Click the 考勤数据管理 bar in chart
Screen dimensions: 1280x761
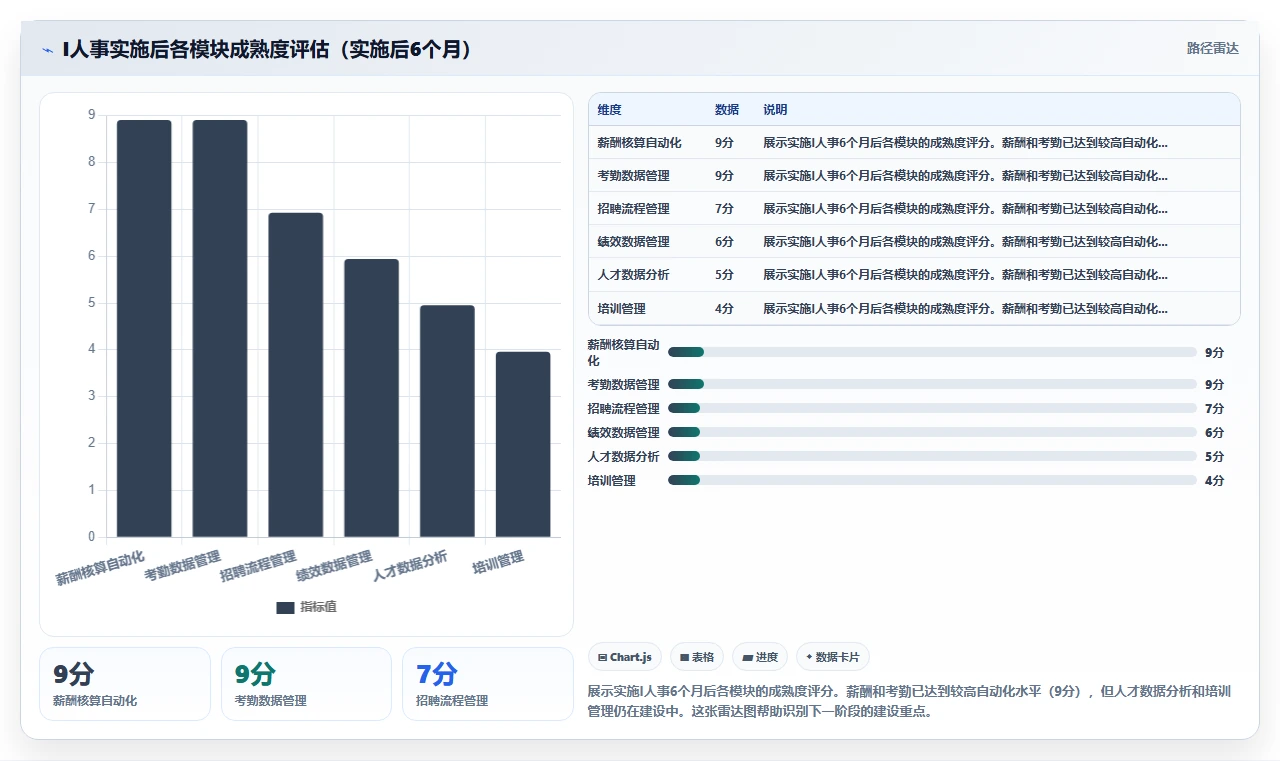point(220,328)
